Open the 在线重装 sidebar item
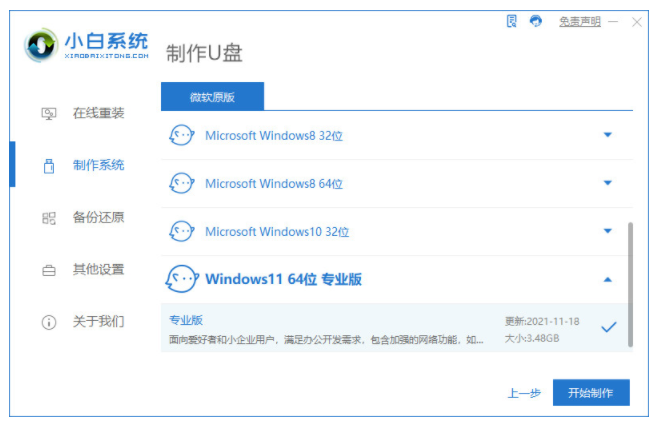The image size is (658, 422). 98,113
